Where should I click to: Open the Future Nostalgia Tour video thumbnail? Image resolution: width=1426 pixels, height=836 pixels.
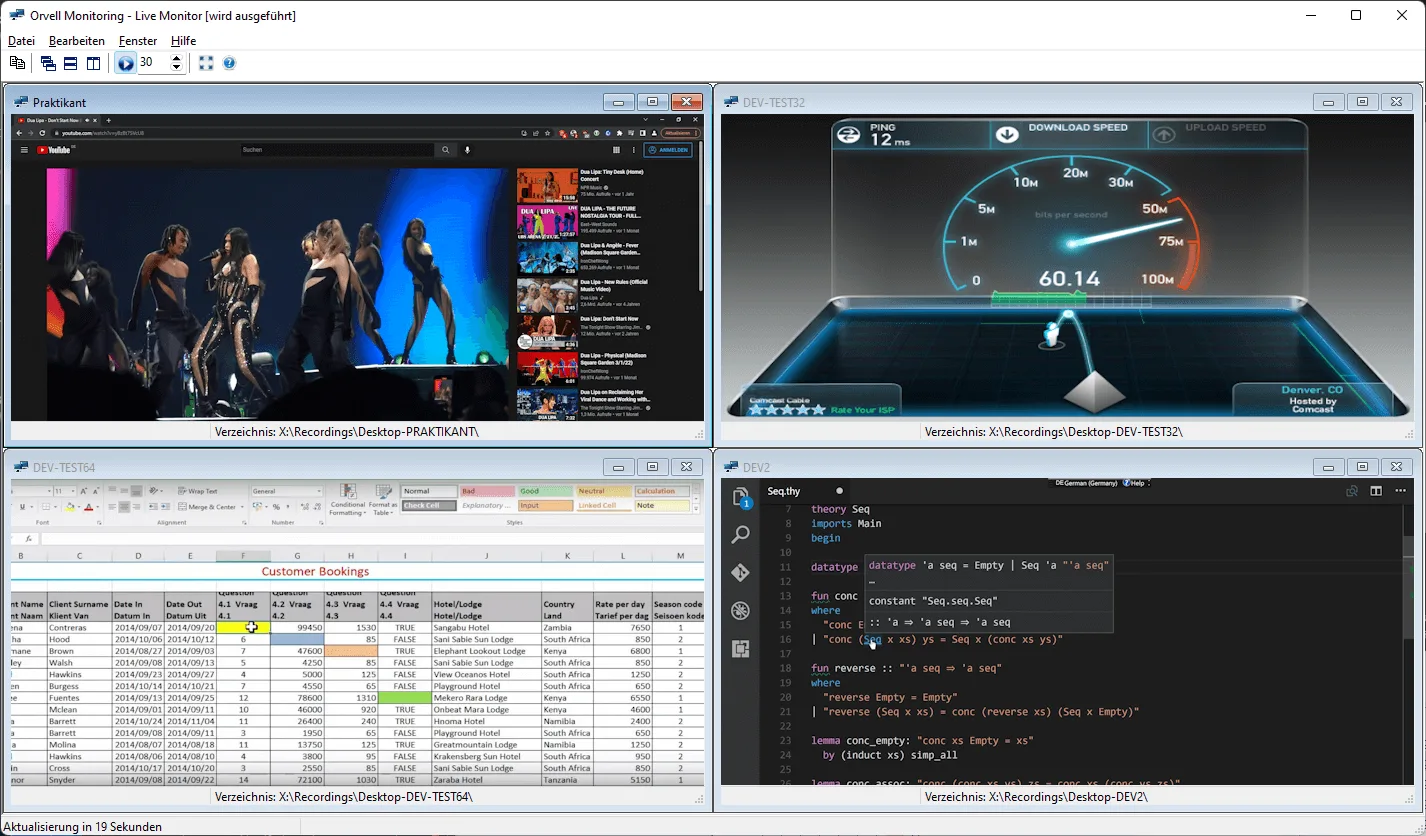point(547,222)
